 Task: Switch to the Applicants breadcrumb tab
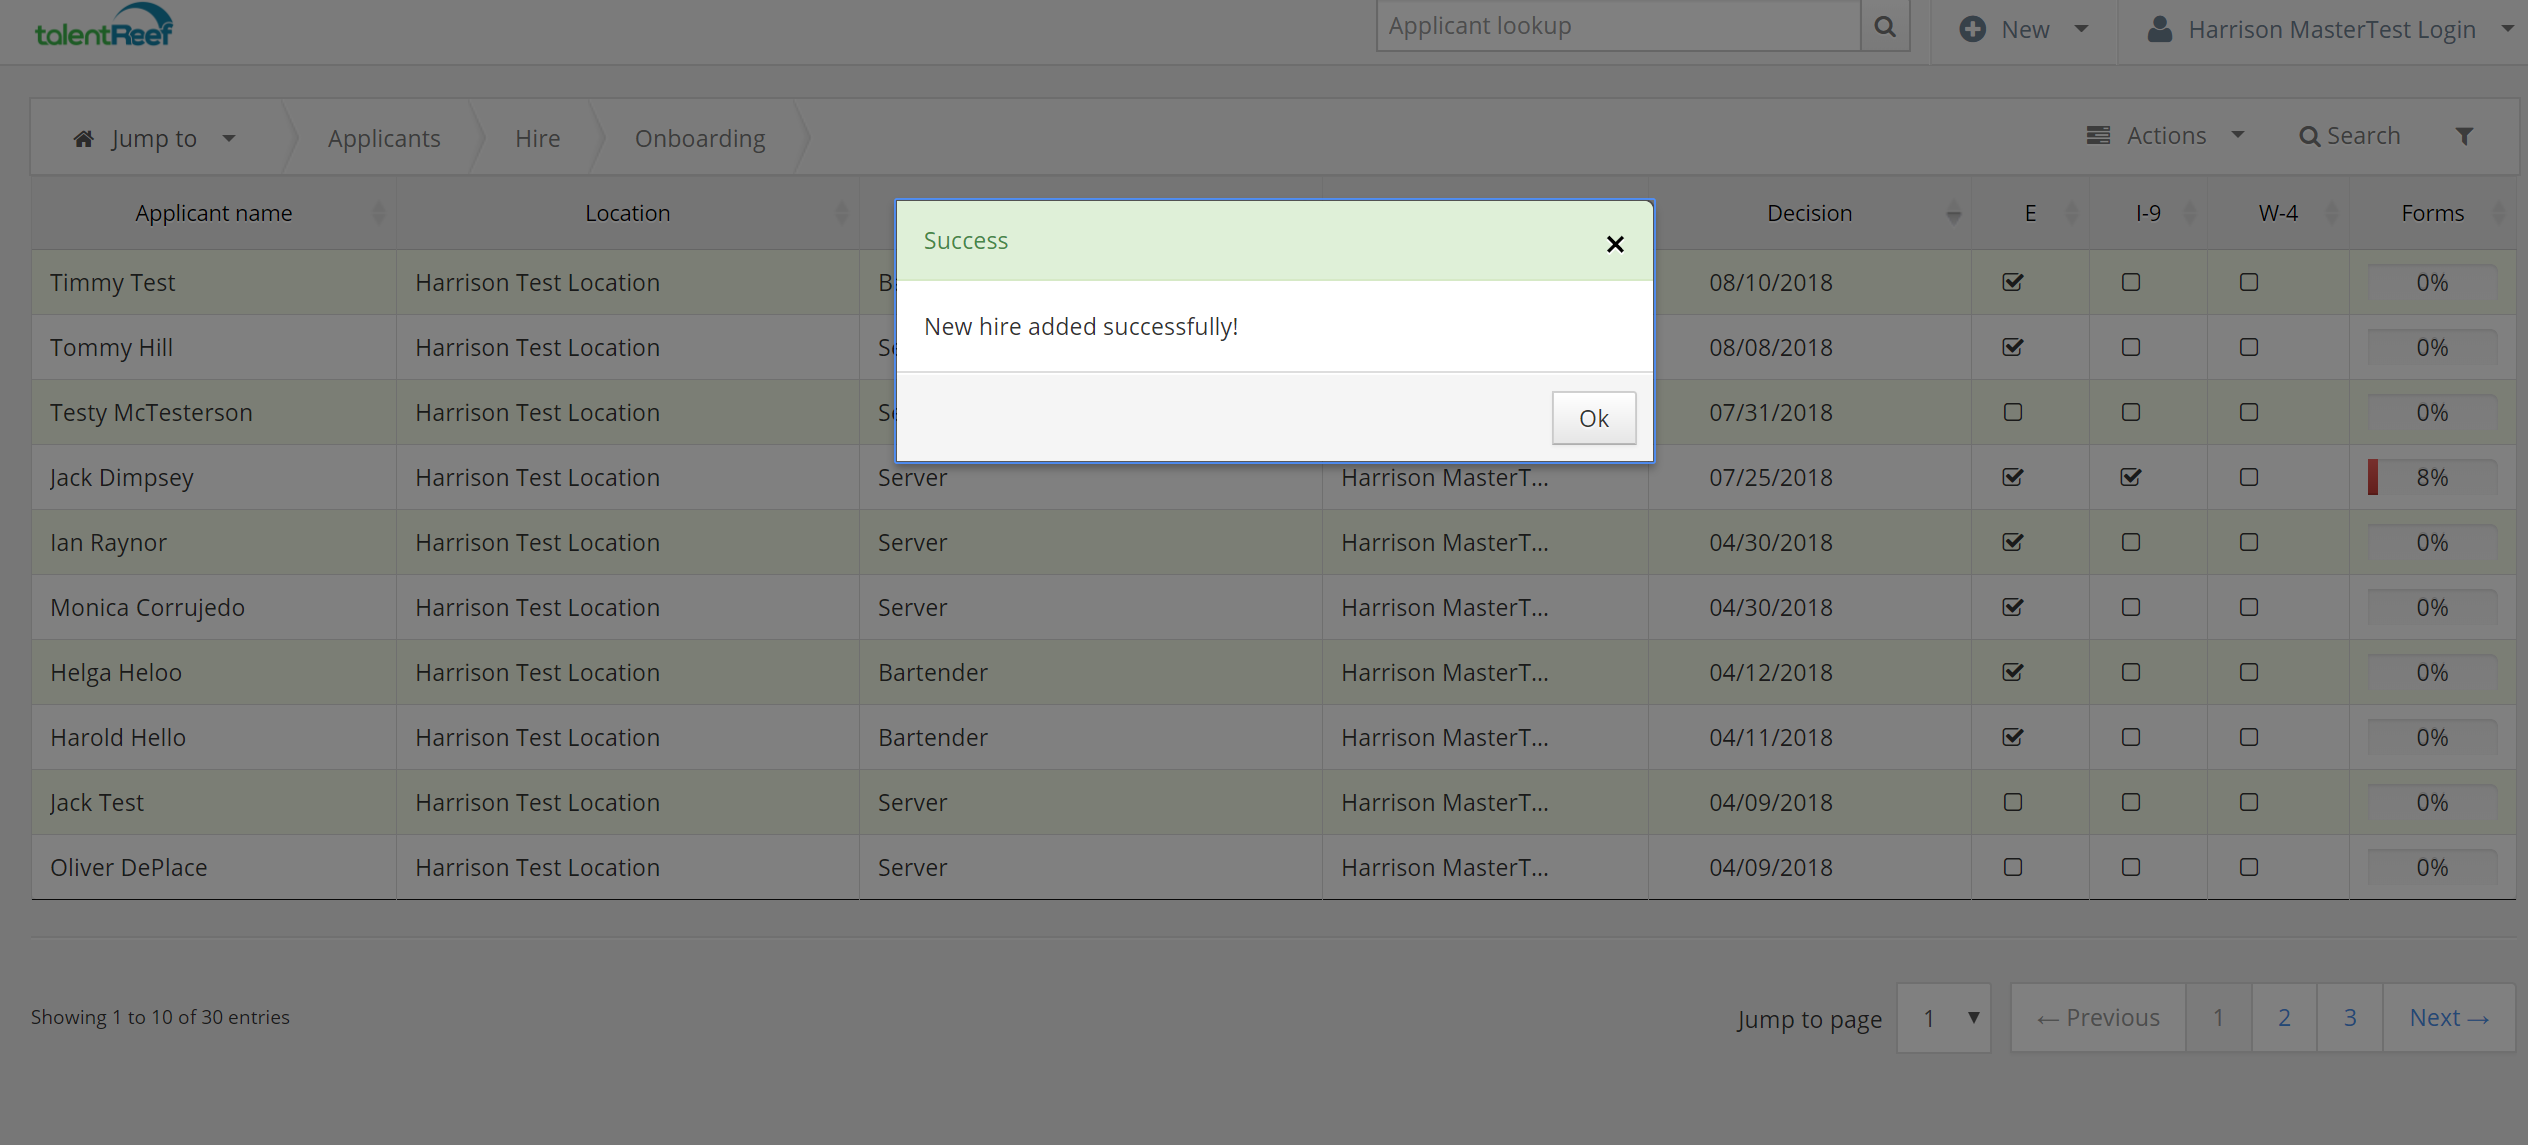click(383, 138)
